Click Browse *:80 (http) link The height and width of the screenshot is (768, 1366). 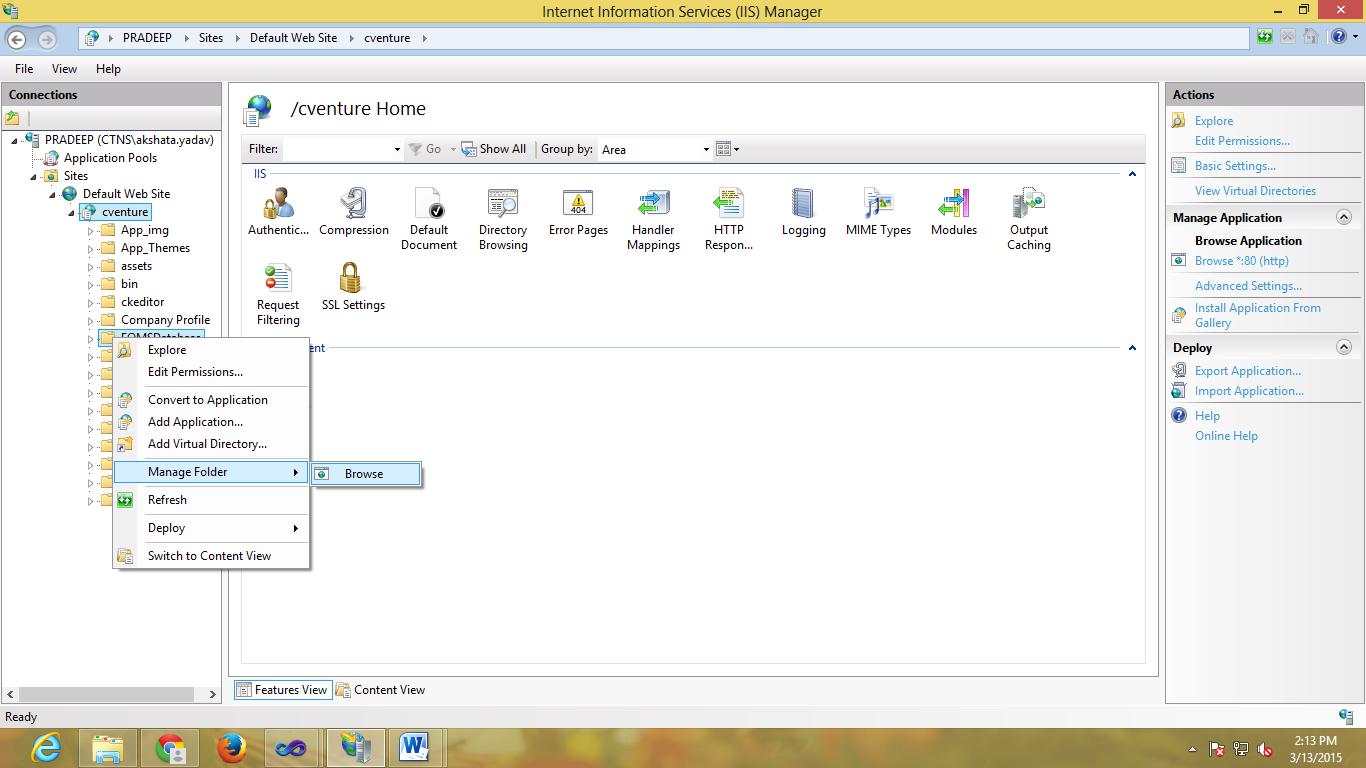pos(1241,261)
